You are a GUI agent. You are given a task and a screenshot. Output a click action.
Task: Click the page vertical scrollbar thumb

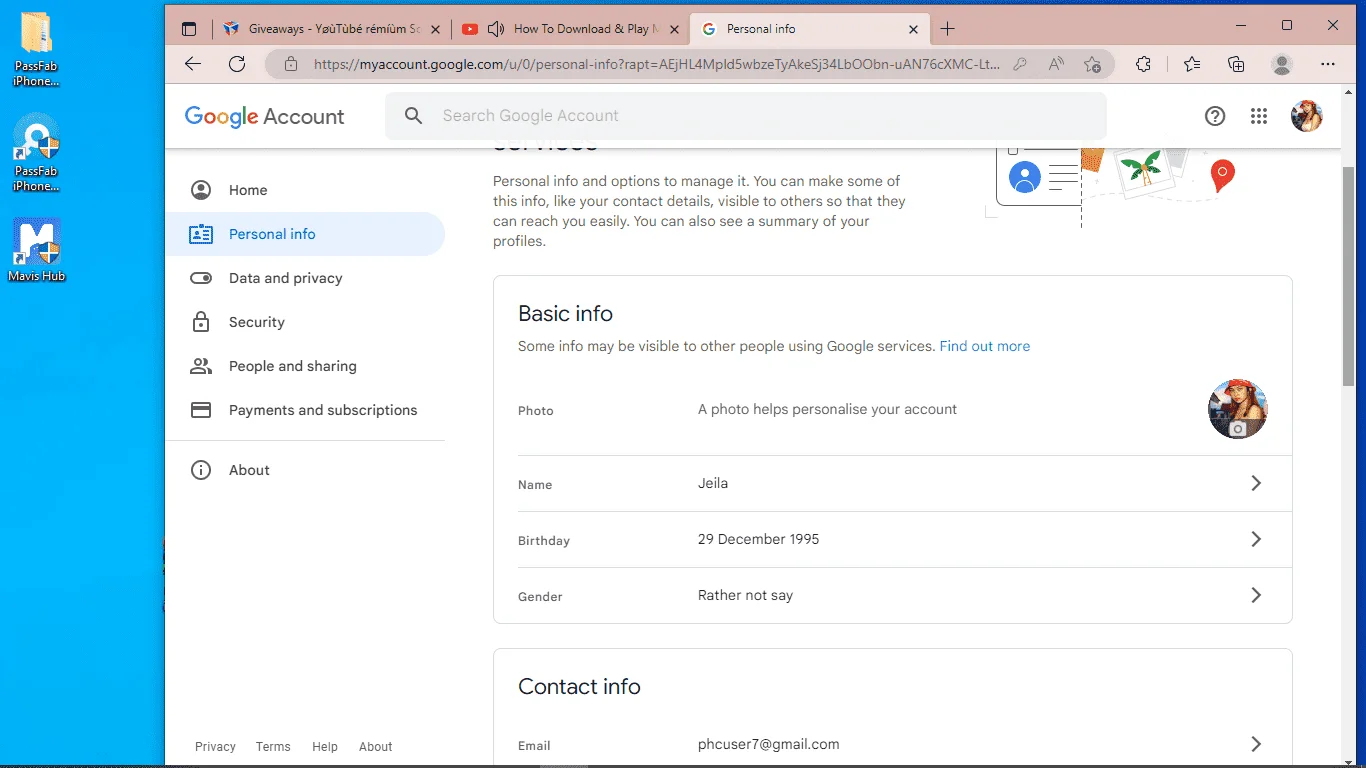1348,275
